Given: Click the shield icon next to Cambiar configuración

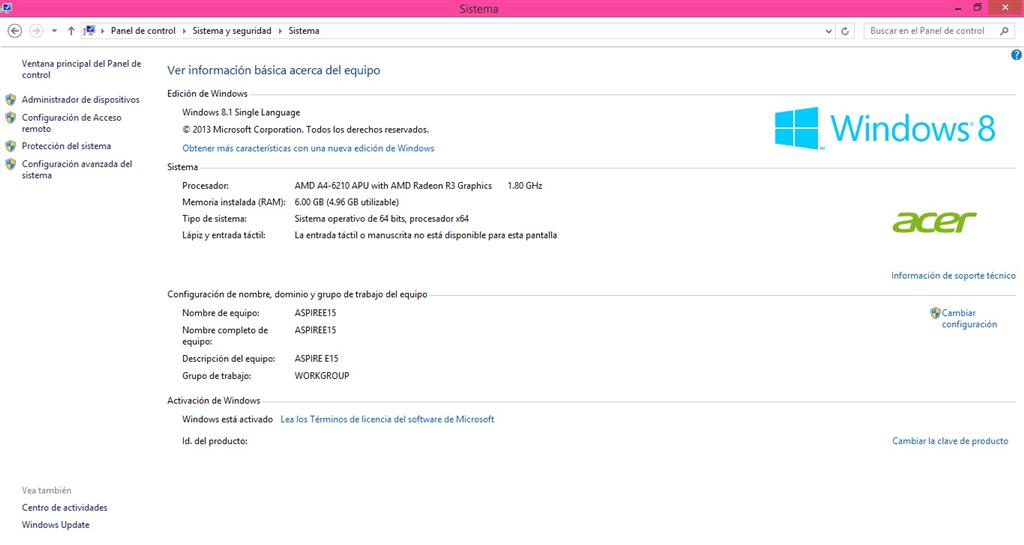Looking at the screenshot, I should click(935, 313).
